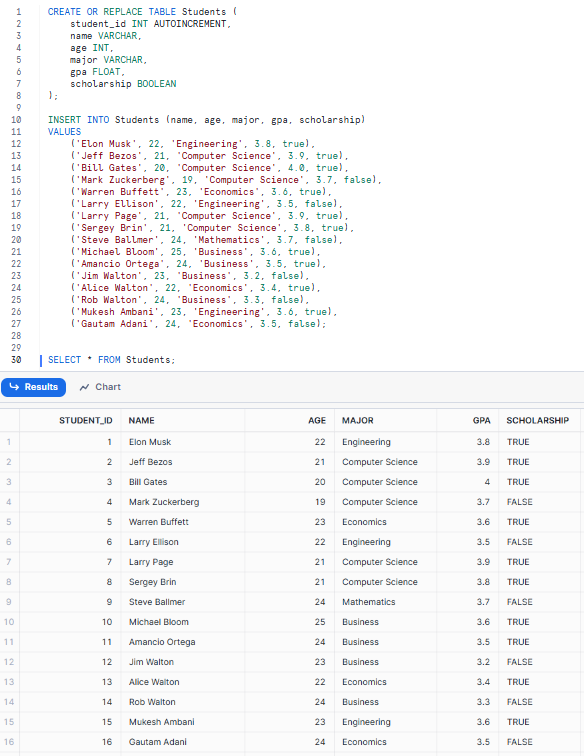Click the row number 16 in results gutter
The height and width of the screenshot is (756, 584).
[x=9, y=742]
